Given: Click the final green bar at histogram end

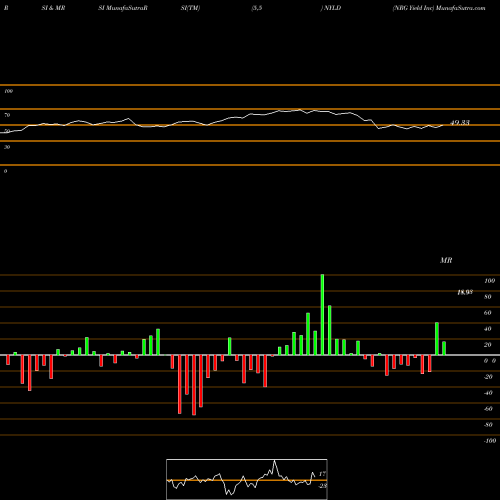Looking at the screenshot, I should 444,348.
